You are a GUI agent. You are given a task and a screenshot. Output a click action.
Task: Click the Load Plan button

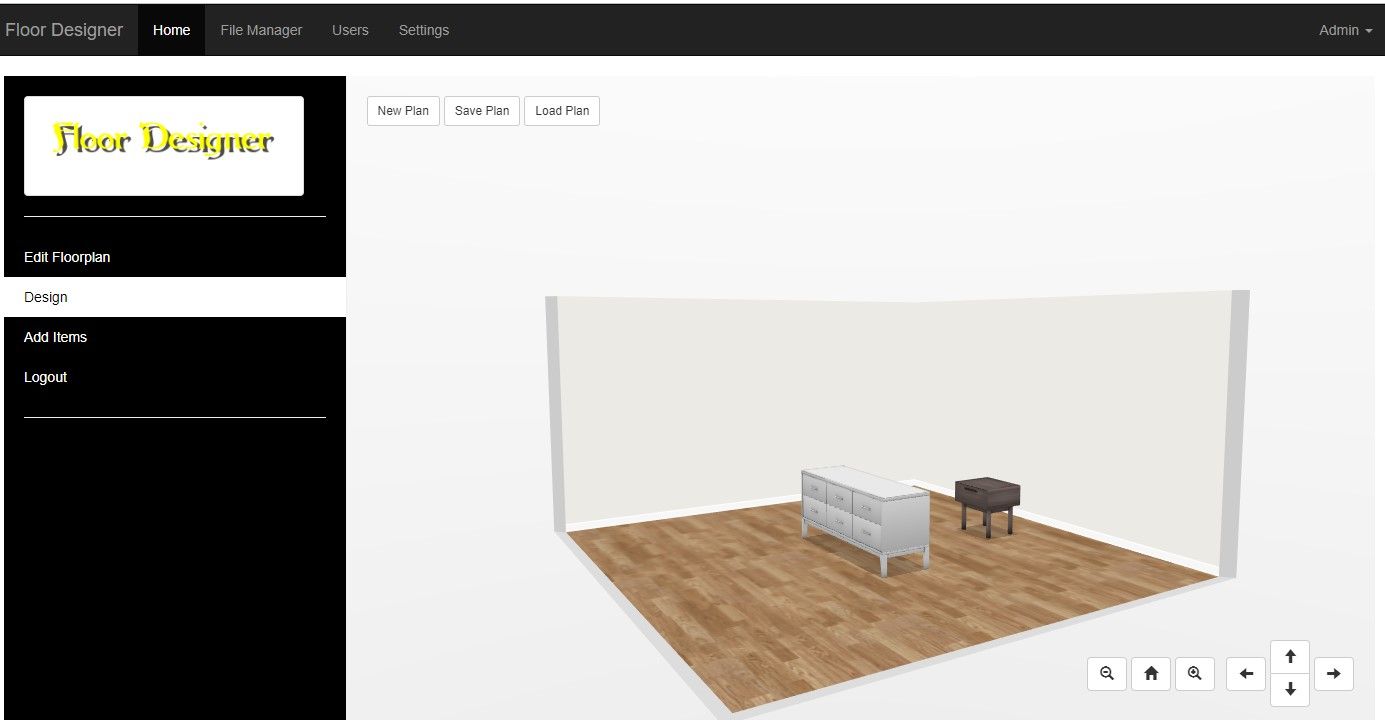click(562, 111)
